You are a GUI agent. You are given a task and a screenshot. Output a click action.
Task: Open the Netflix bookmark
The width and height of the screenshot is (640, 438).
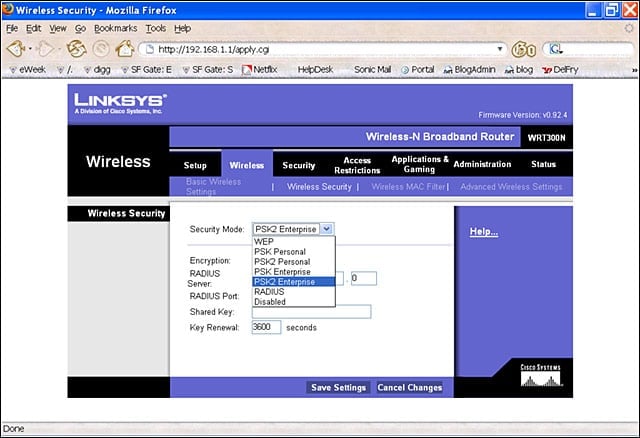[260, 70]
